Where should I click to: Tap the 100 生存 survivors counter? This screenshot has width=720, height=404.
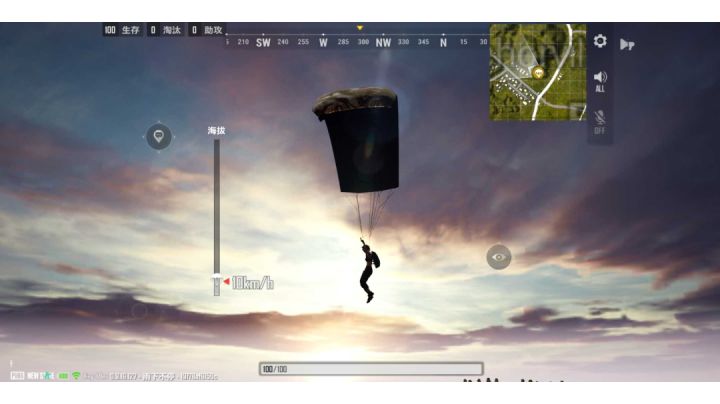[x=122, y=30]
